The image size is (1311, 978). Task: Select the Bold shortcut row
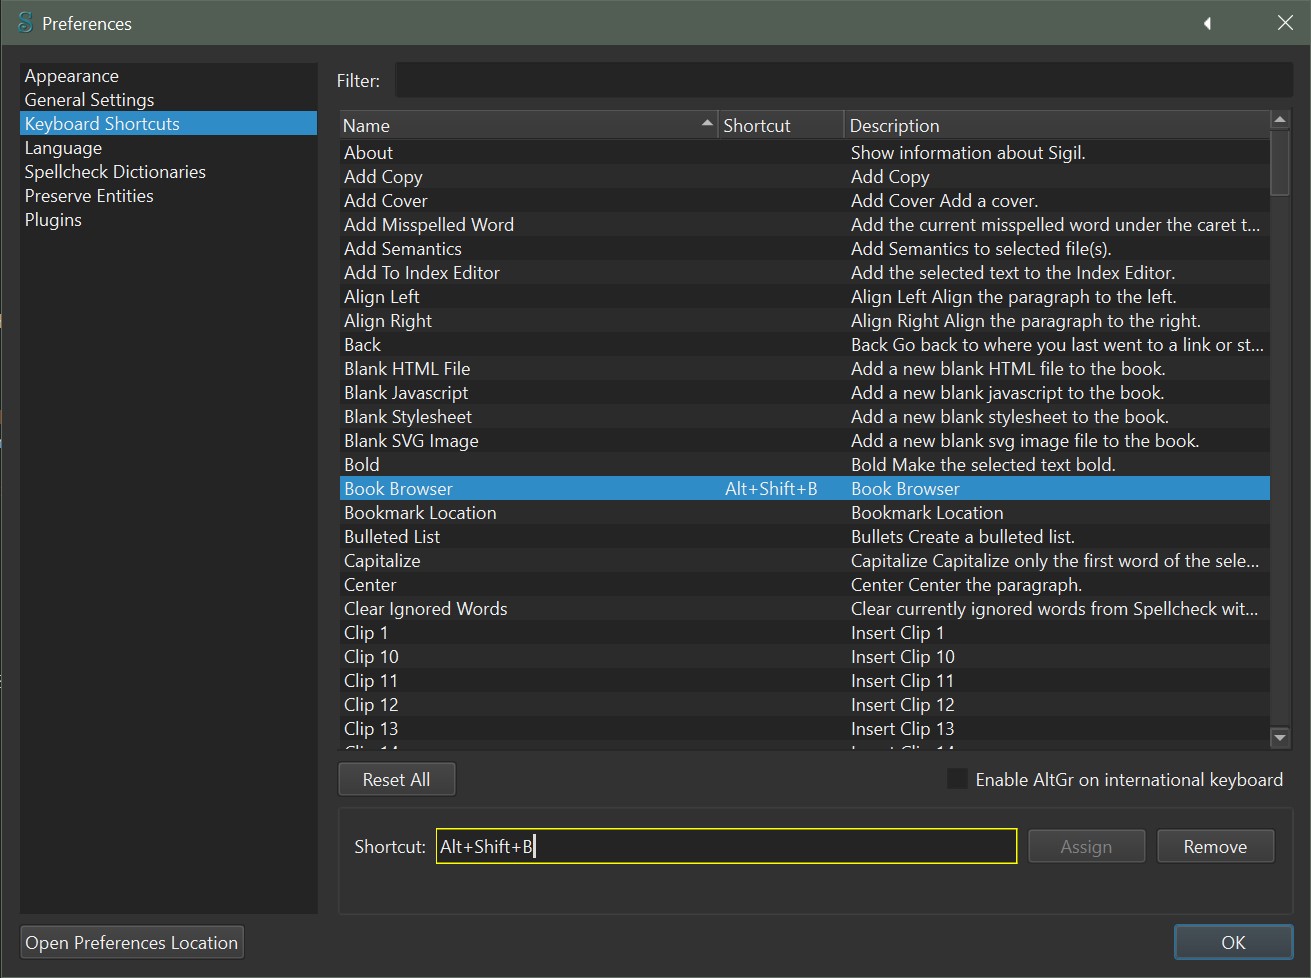(804, 465)
